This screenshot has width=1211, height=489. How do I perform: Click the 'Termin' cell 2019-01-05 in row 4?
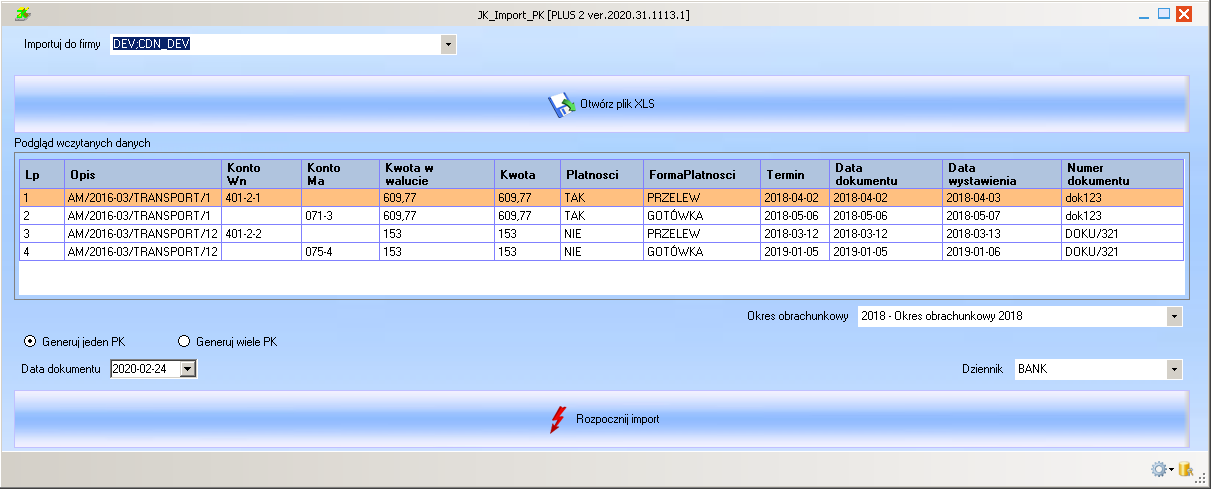click(x=794, y=252)
